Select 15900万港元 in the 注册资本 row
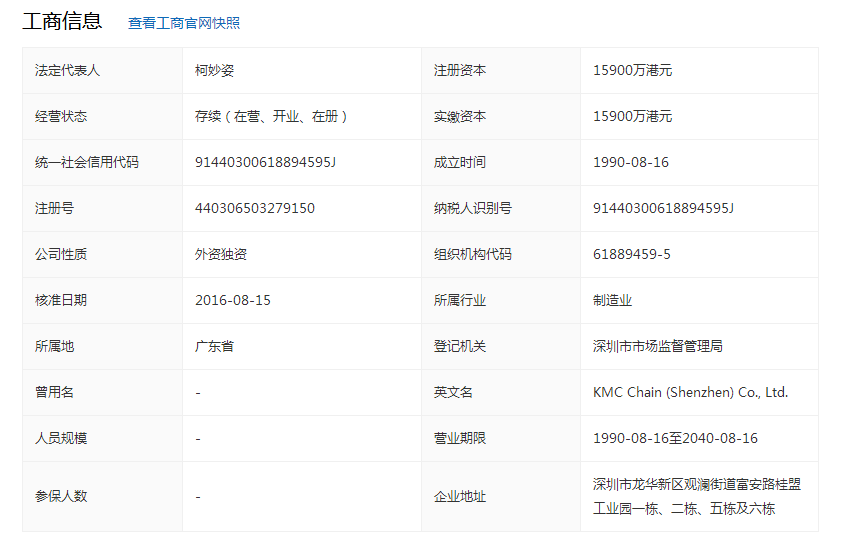Screen dimensions: 848x548 pos(632,70)
